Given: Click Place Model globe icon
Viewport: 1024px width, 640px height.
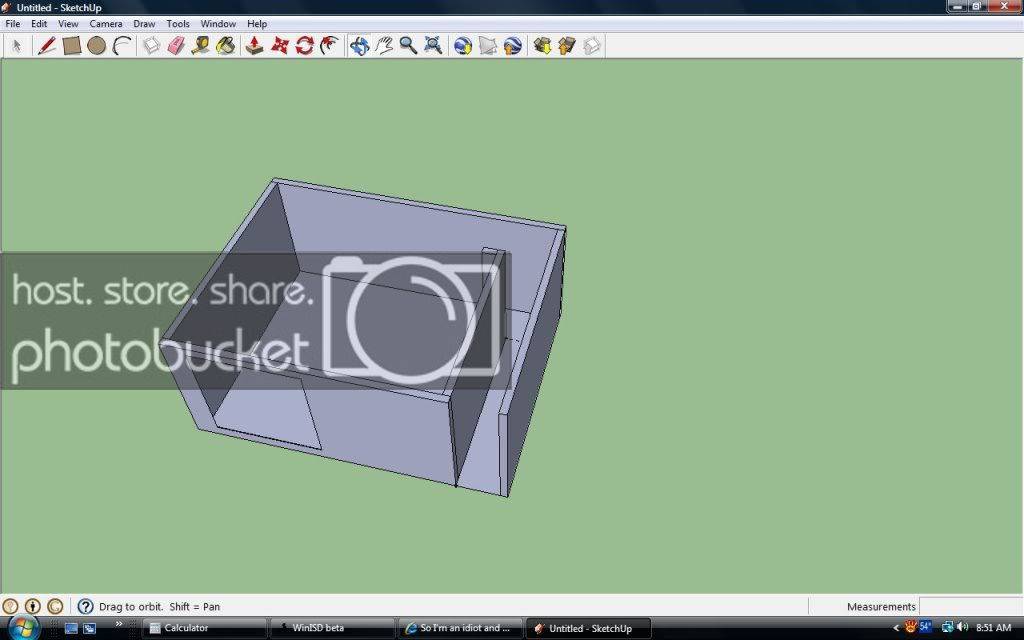Looking at the screenshot, I should 513,46.
